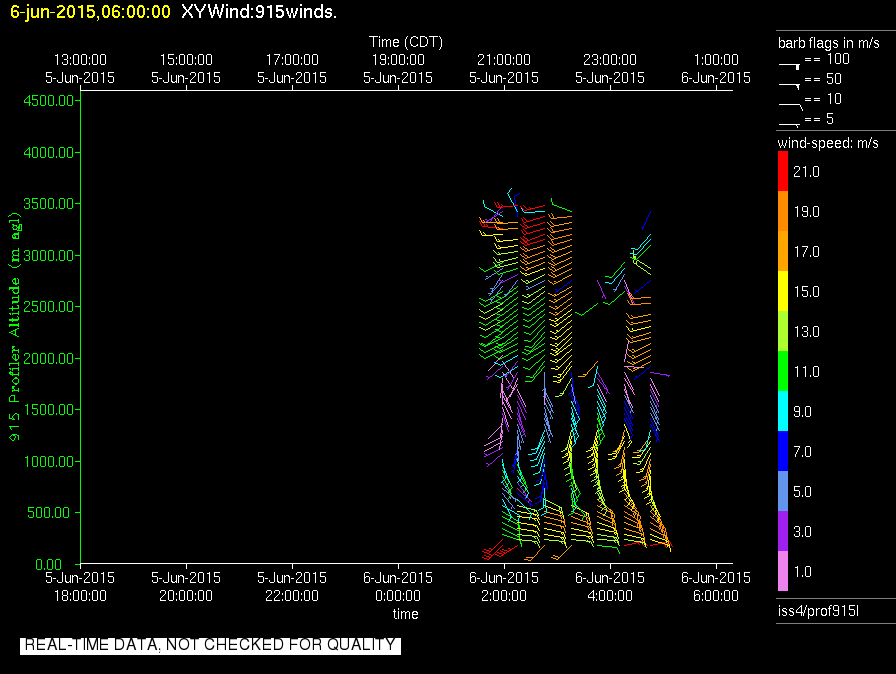Select the Time (CDT) top axis label
The height and width of the screenshot is (674, 896).
[405, 42]
